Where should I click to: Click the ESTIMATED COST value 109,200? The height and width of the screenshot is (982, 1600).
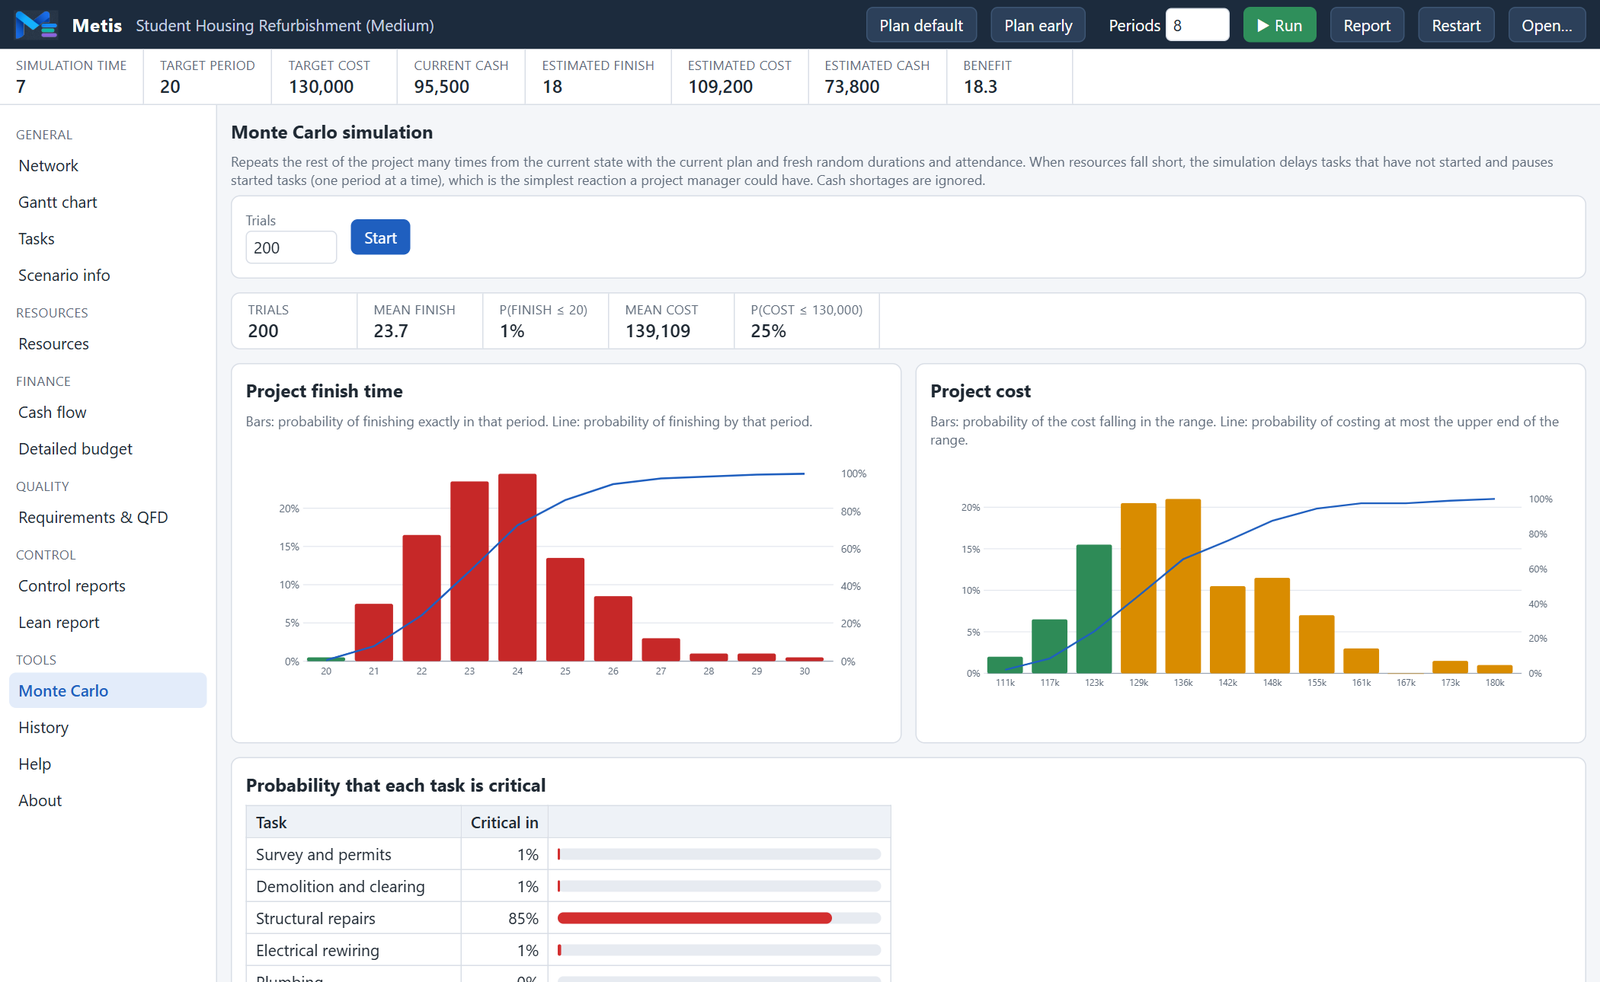(x=720, y=87)
